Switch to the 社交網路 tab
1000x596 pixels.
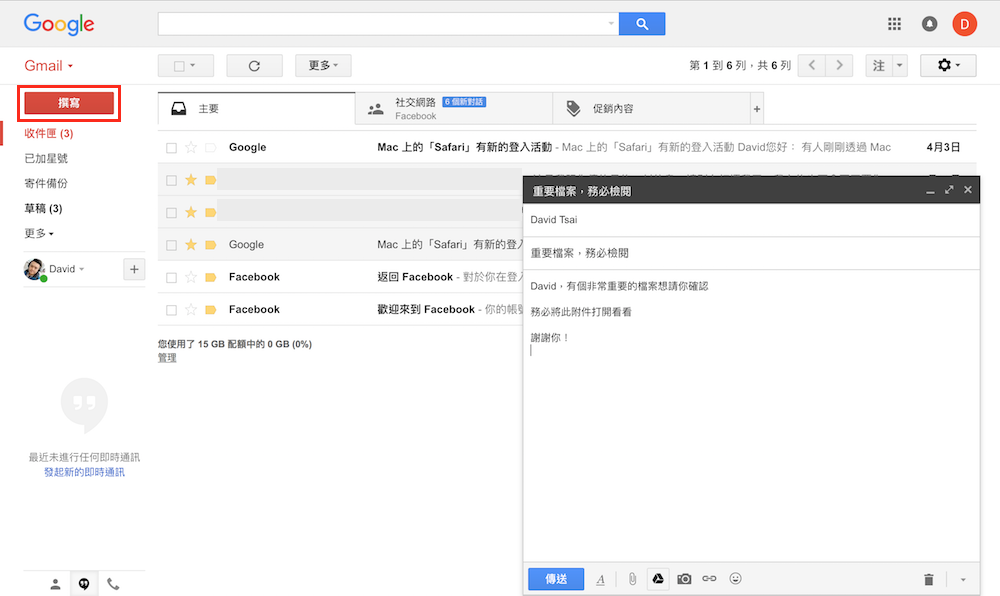(453, 108)
